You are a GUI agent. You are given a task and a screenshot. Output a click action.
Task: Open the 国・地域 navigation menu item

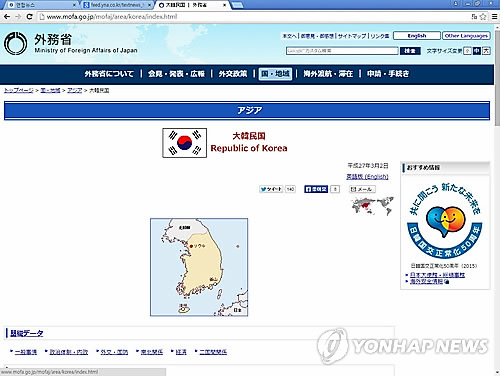tap(275, 74)
